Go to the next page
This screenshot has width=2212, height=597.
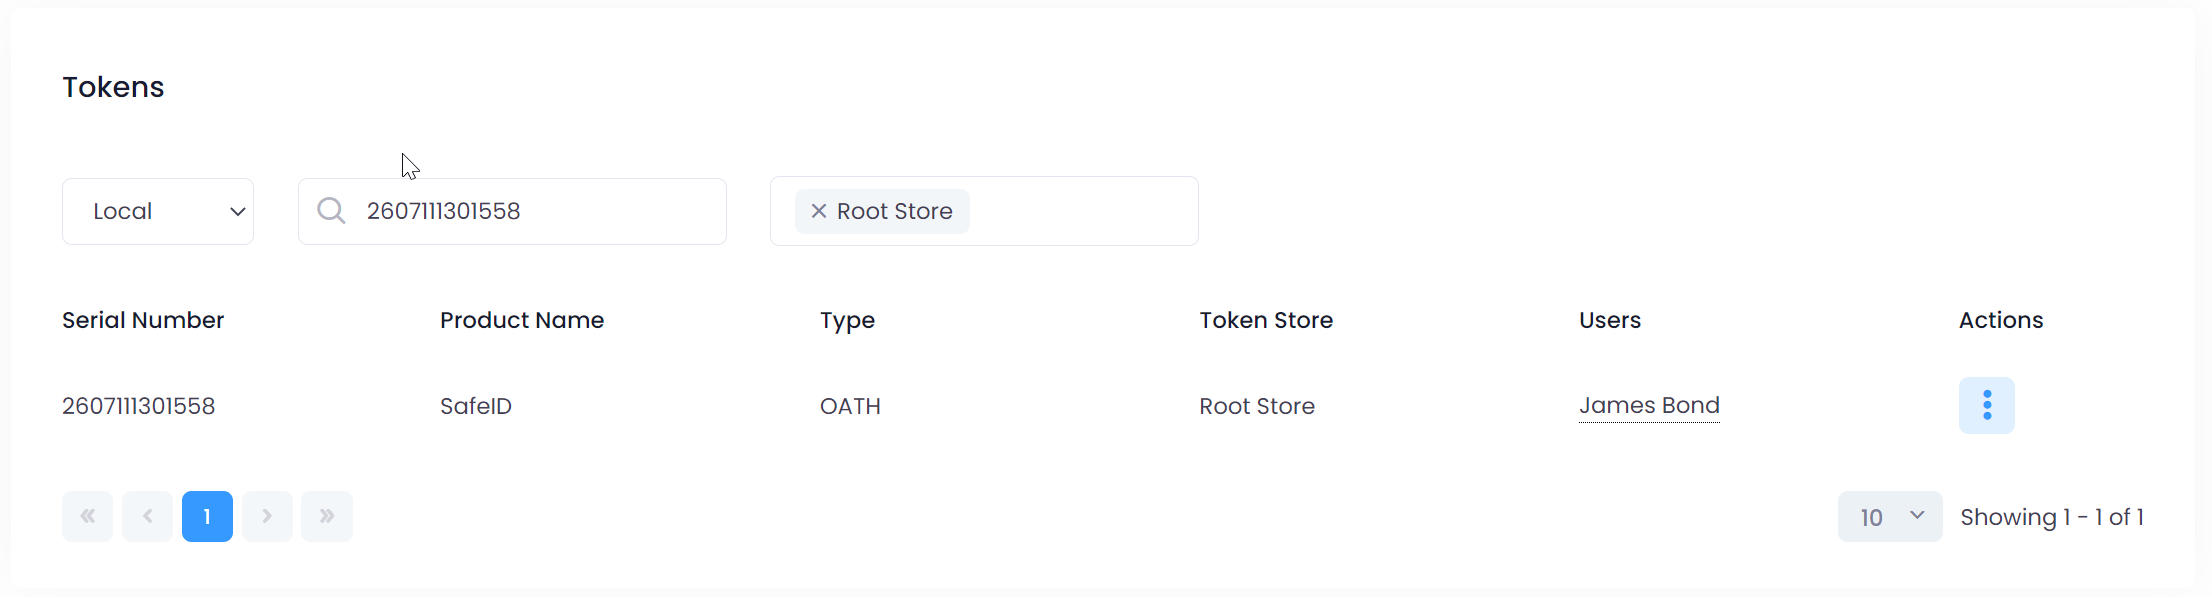pos(267,516)
